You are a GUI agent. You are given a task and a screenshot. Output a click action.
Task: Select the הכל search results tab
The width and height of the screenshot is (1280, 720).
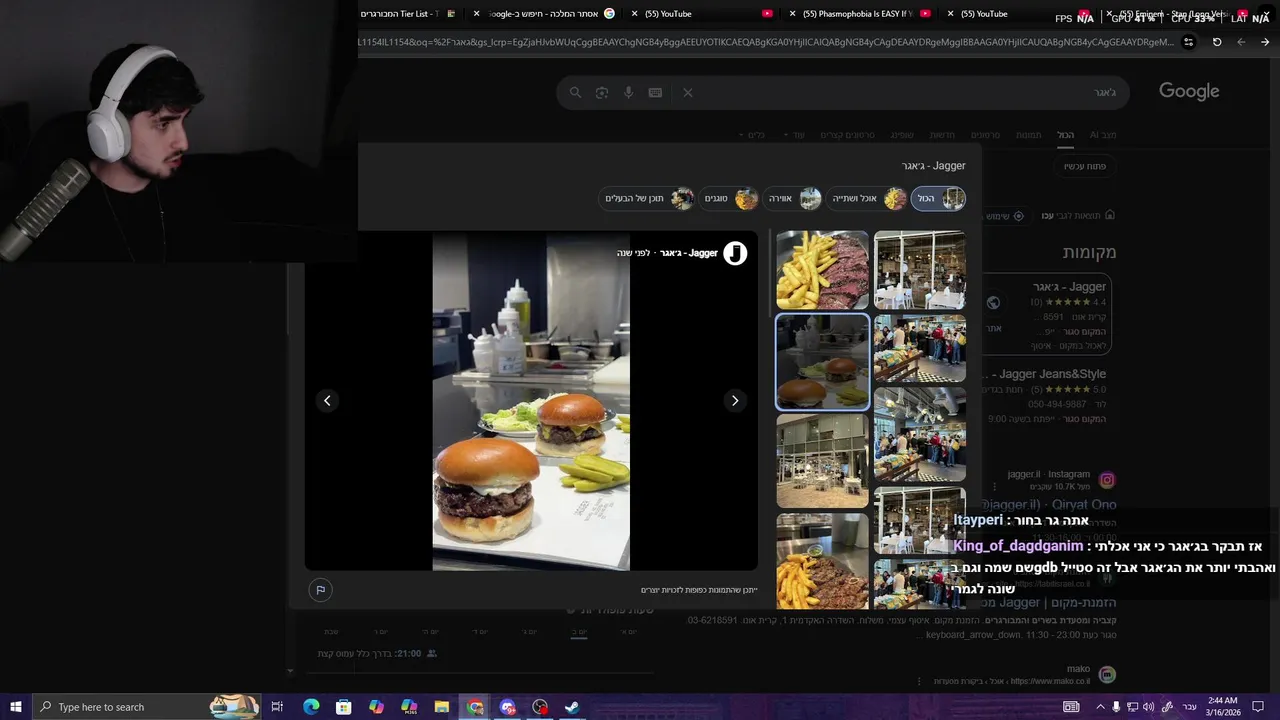pyautogui.click(x=1066, y=135)
